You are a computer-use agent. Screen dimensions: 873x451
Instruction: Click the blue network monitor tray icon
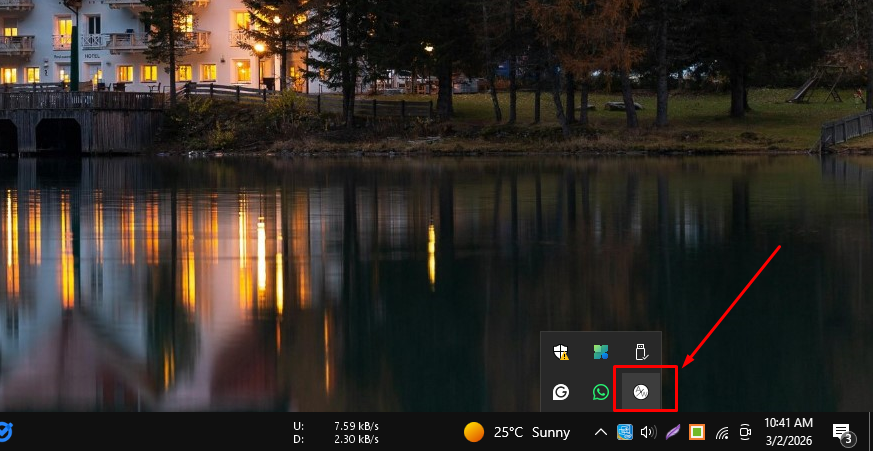(625, 432)
